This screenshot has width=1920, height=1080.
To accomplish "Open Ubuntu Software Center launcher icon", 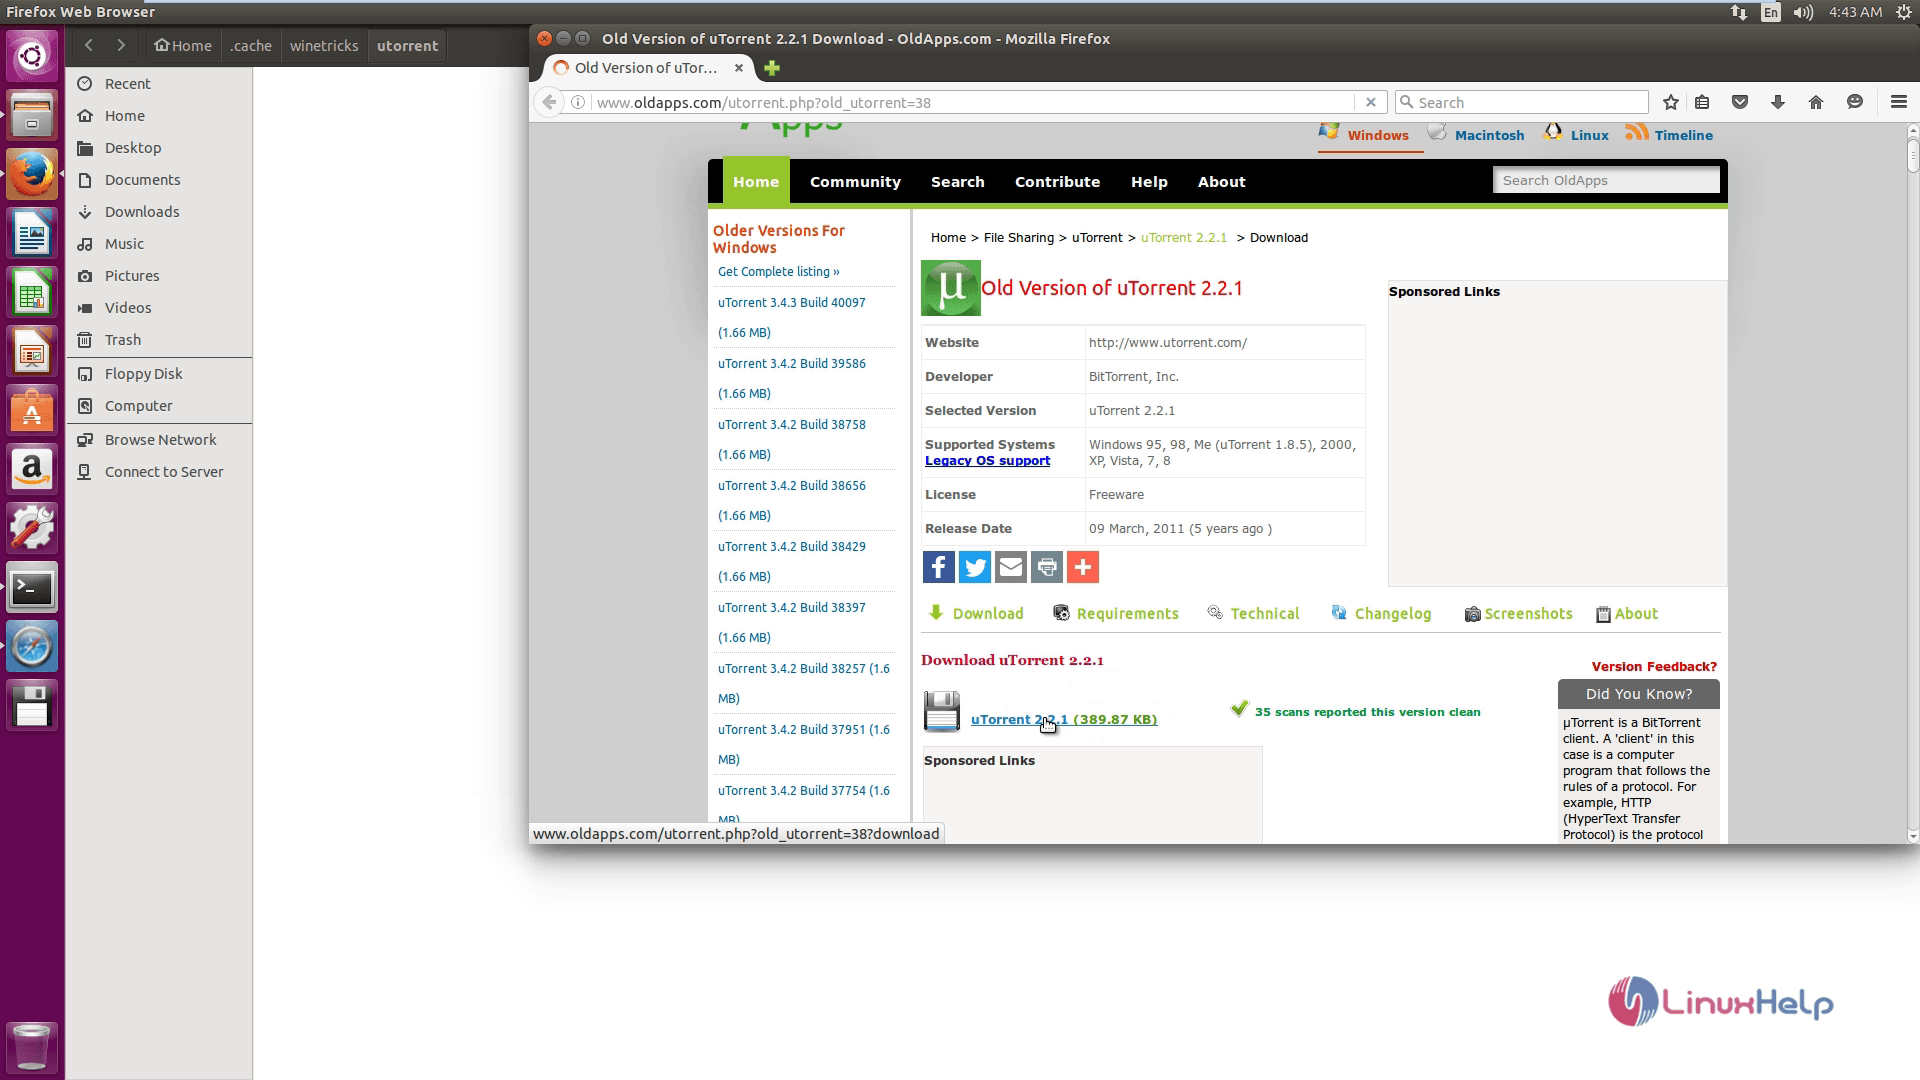I will [x=32, y=412].
